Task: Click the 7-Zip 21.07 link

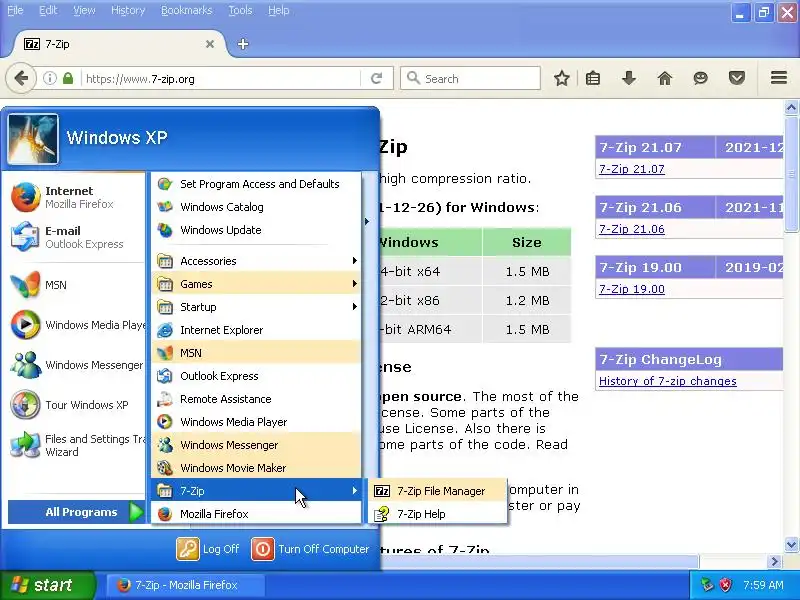Action: [632, 169]
